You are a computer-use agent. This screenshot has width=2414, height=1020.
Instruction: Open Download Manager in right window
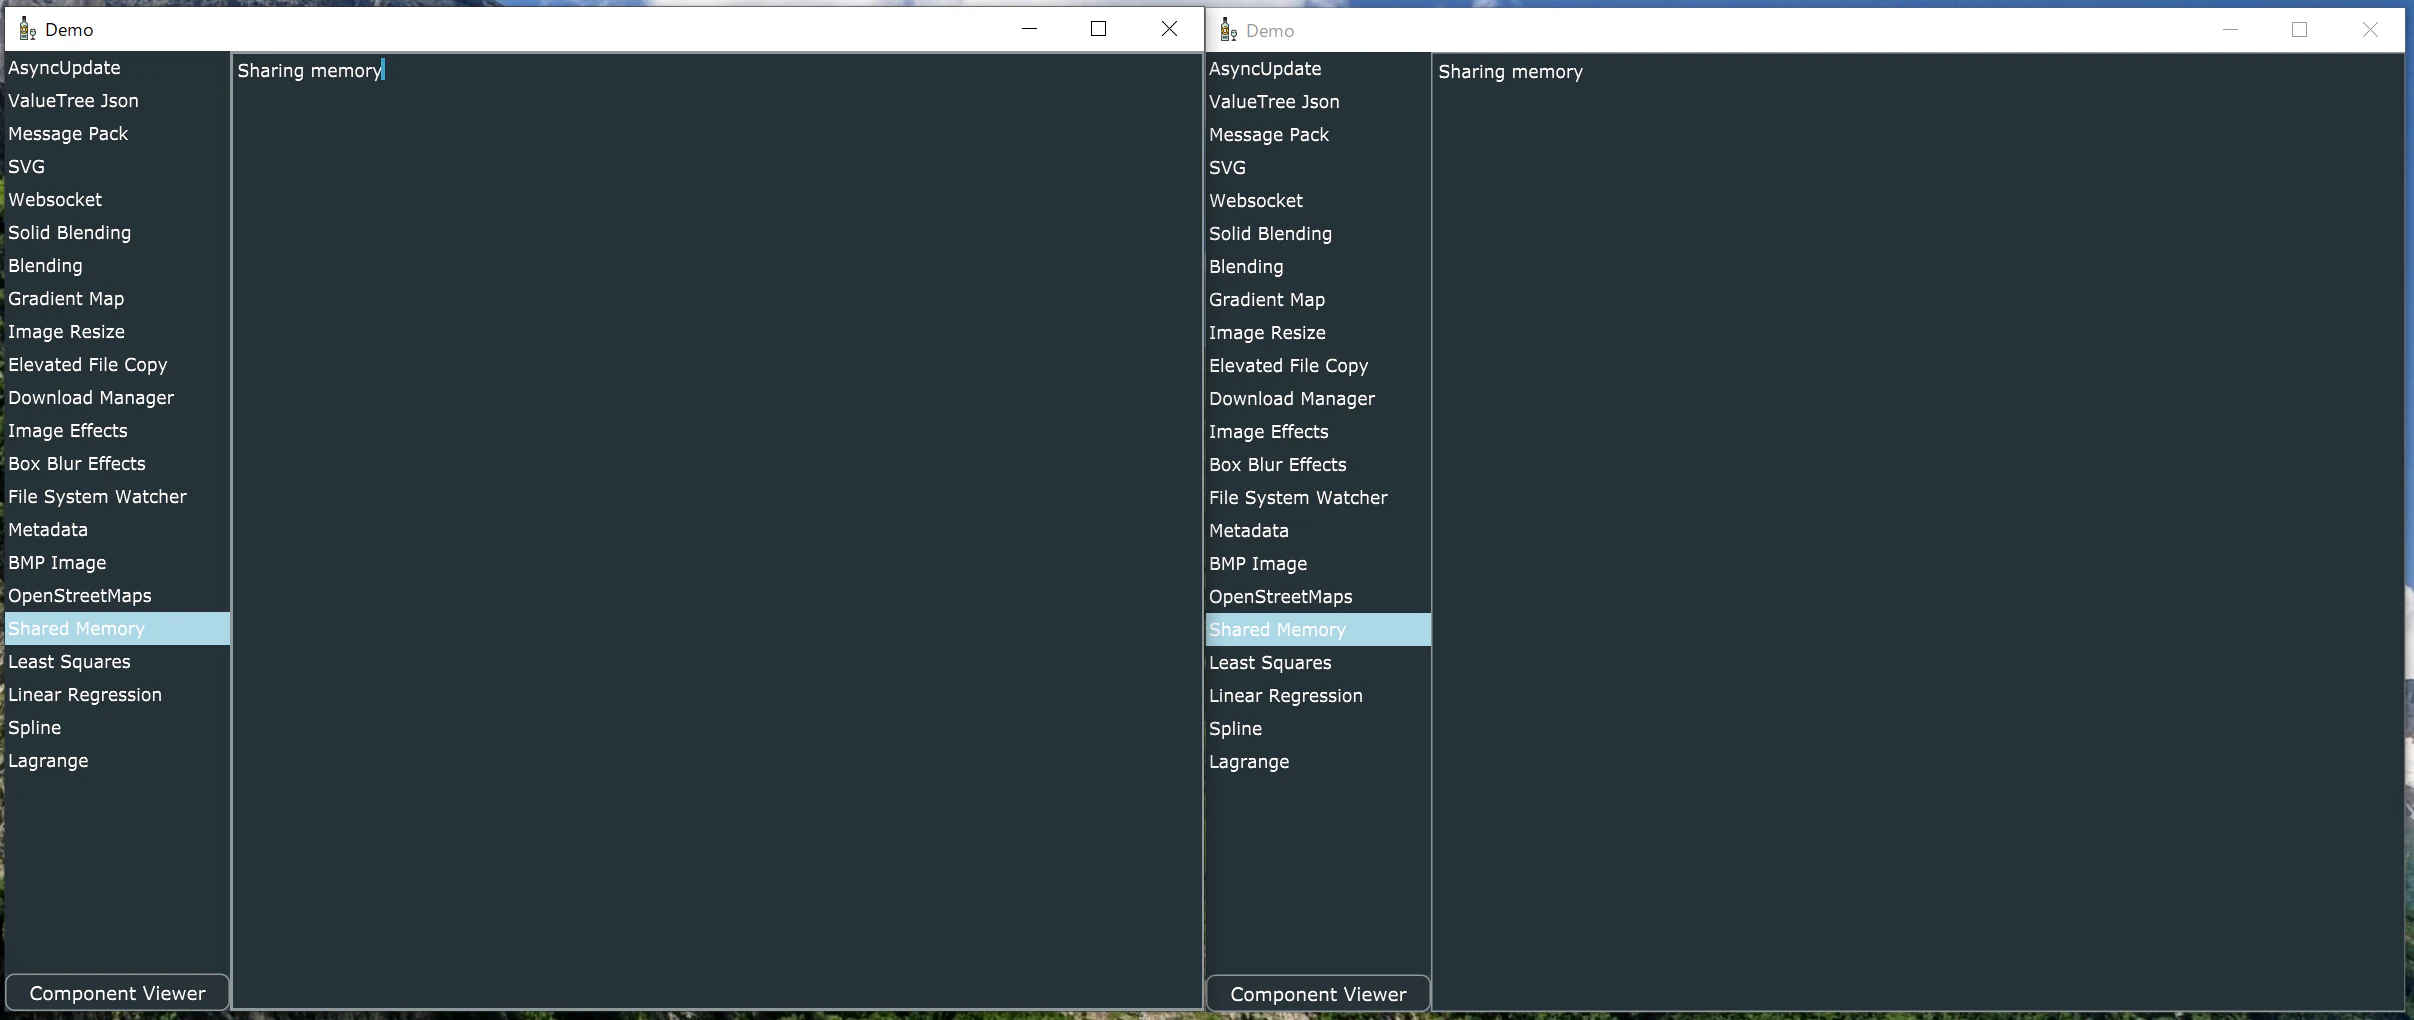(1319, 399)
